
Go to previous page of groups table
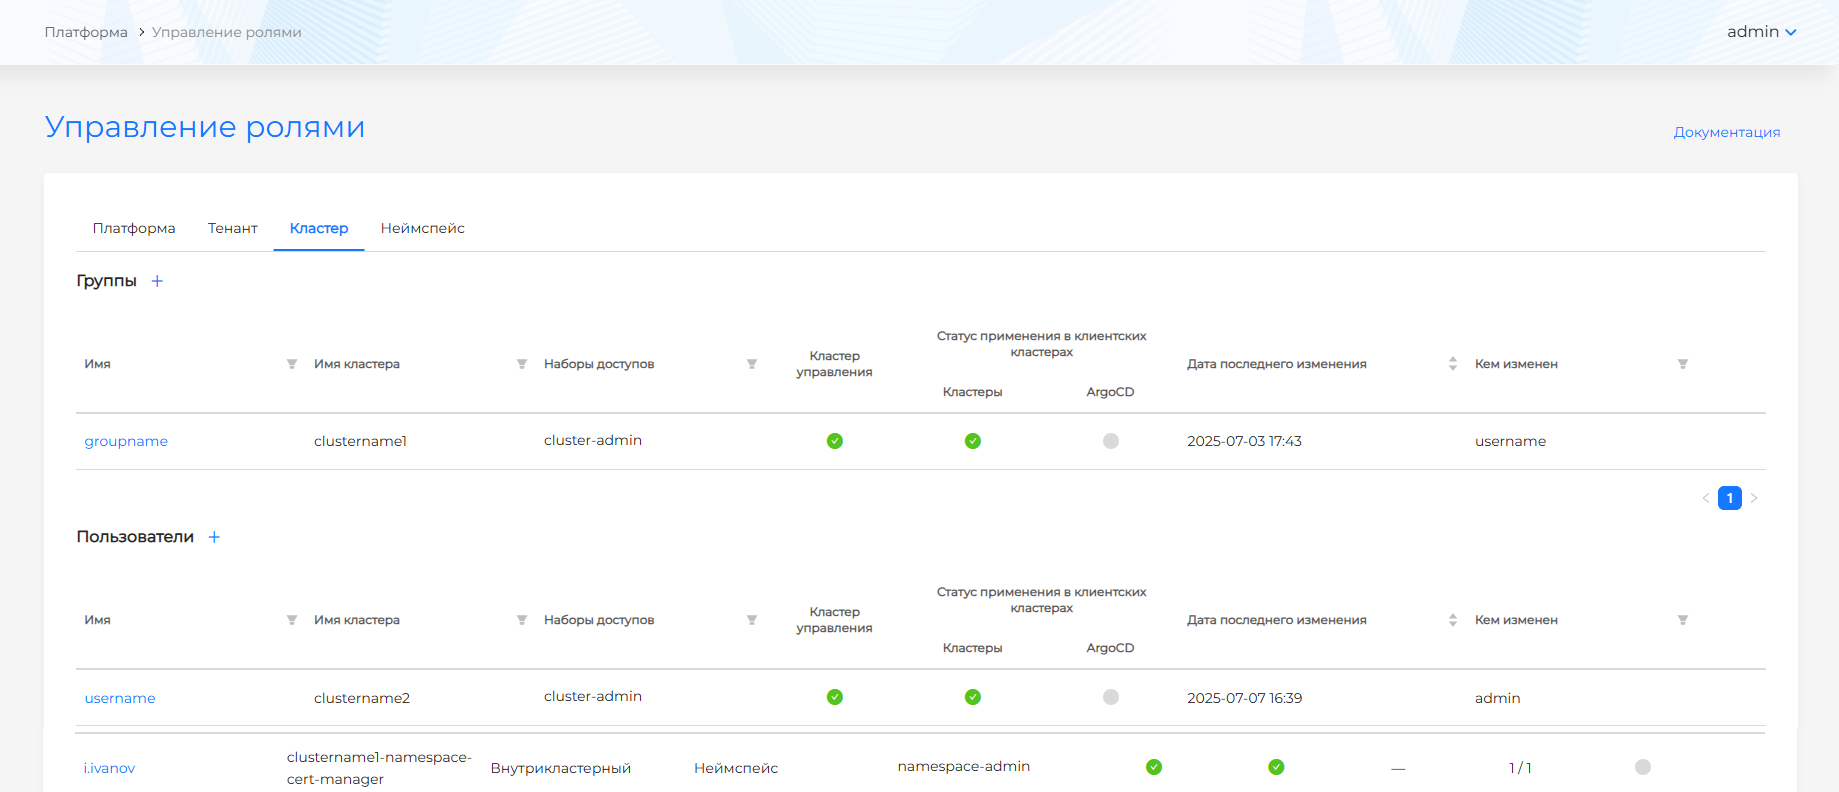(1706, 498)
